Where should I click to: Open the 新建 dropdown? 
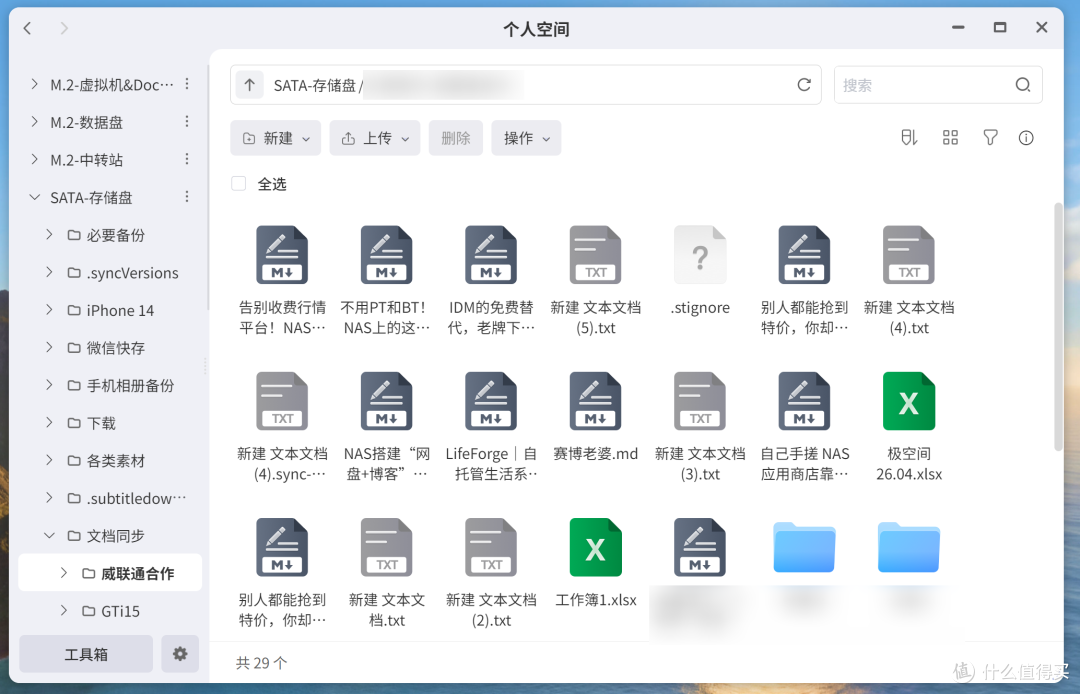pos(276,138)
